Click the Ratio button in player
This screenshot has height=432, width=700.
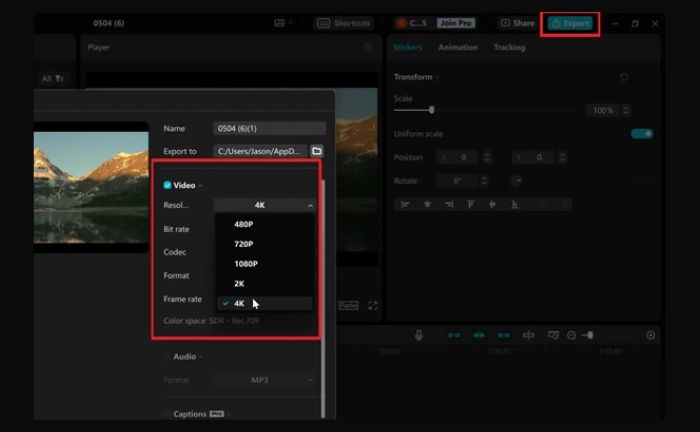(348, 305)
